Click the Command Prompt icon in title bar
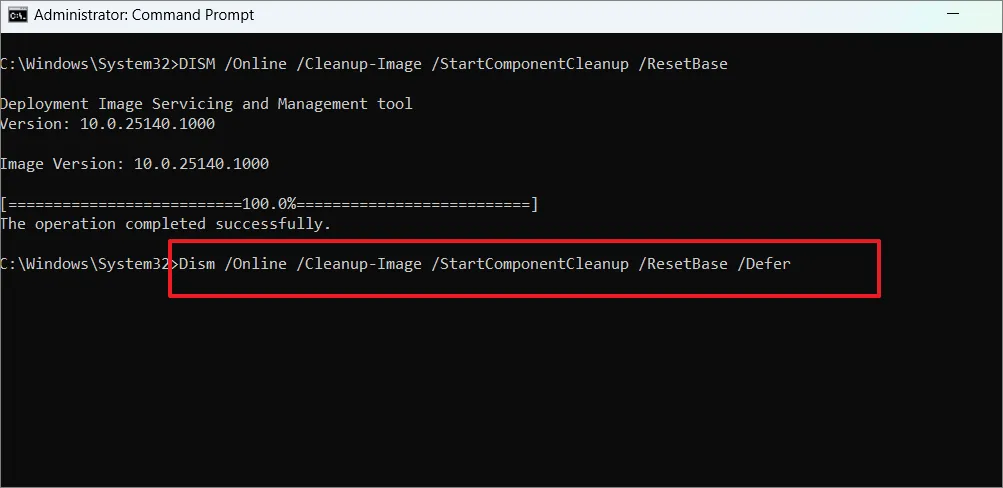The height and width of the screenshot is (488, 1003). 16,15
